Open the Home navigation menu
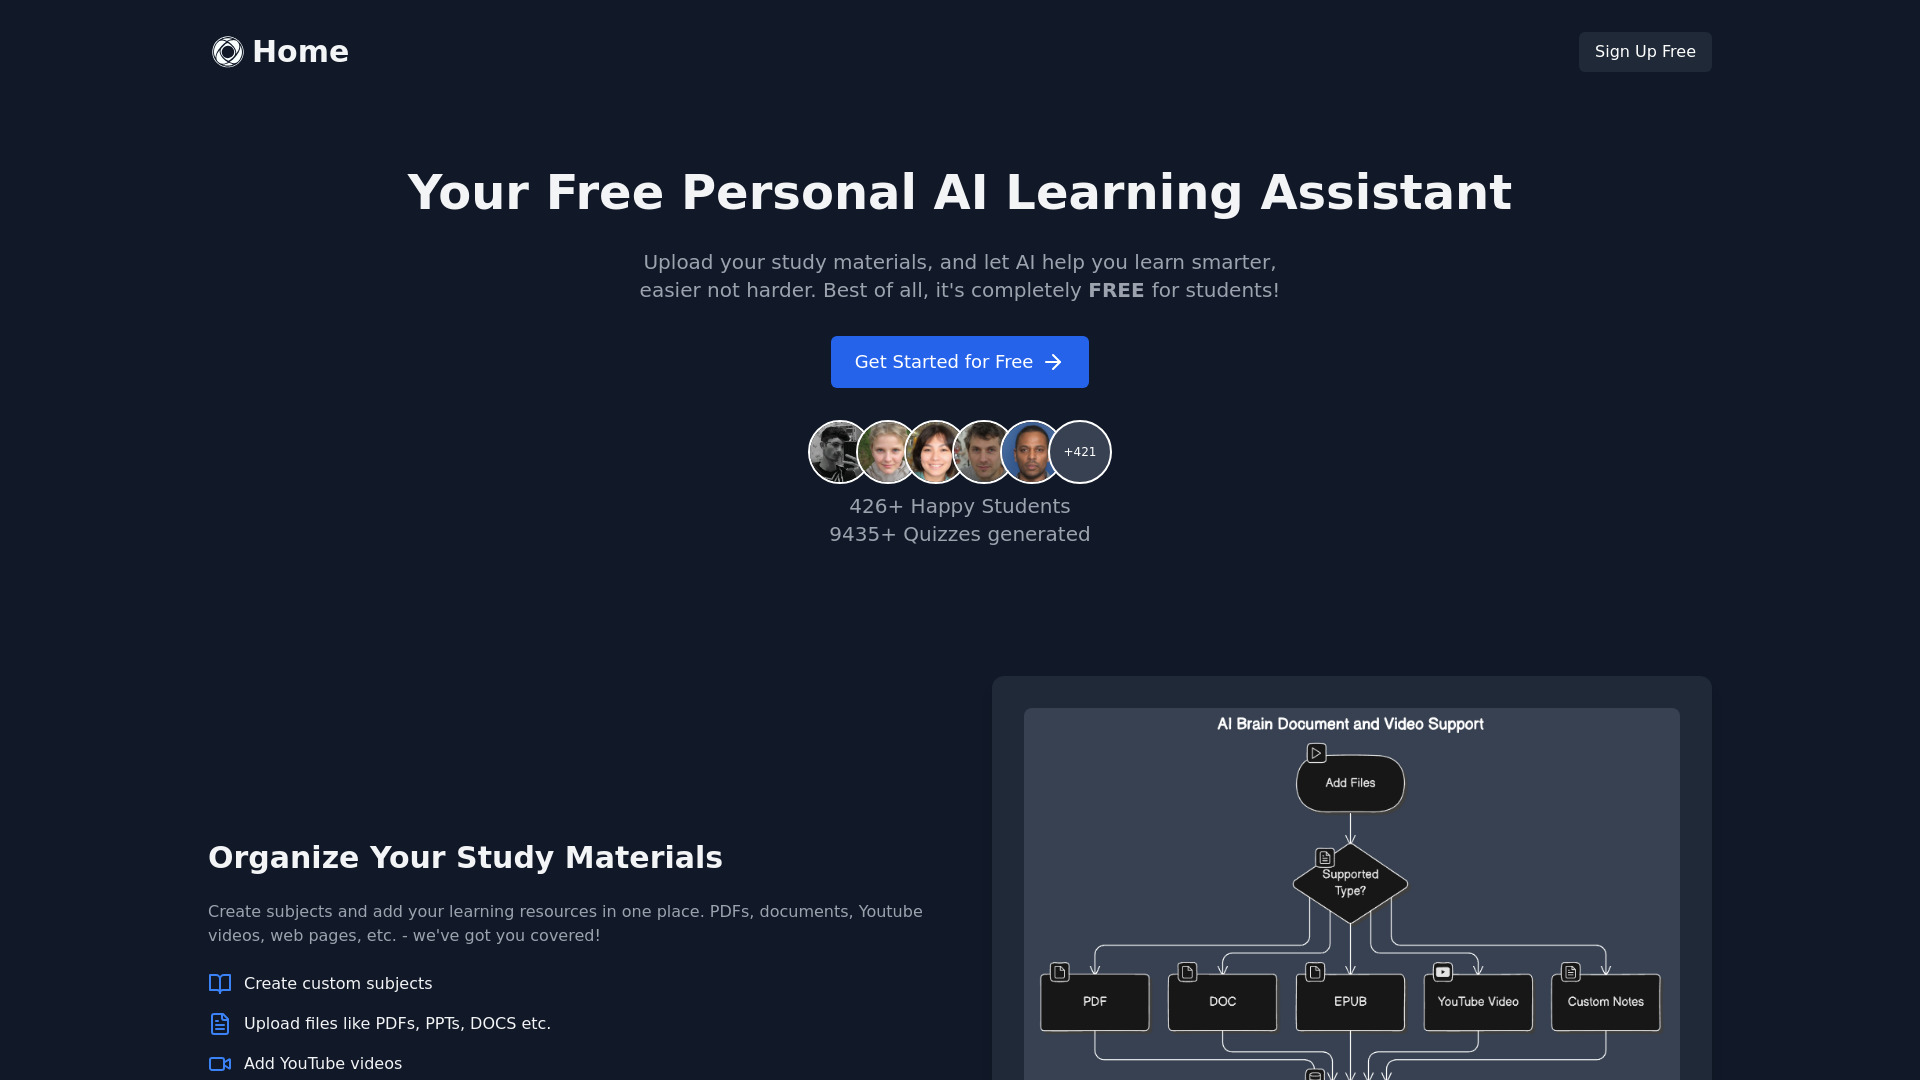Image resolution: width=1920 pixels, height=1080 pixels. 281,51
